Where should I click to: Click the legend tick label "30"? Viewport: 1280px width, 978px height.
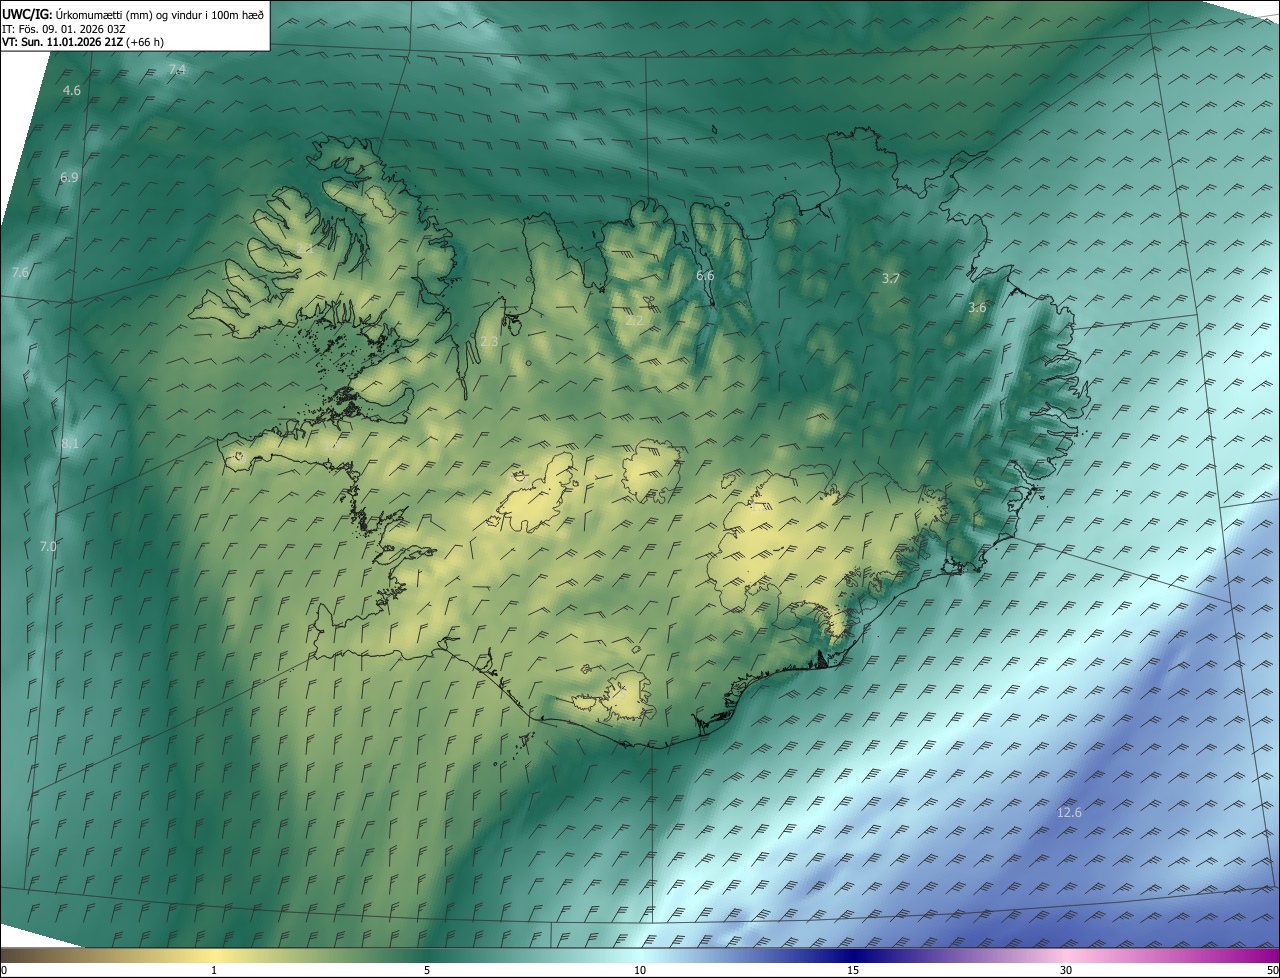pyautogui.click(x=1066, y=970)
